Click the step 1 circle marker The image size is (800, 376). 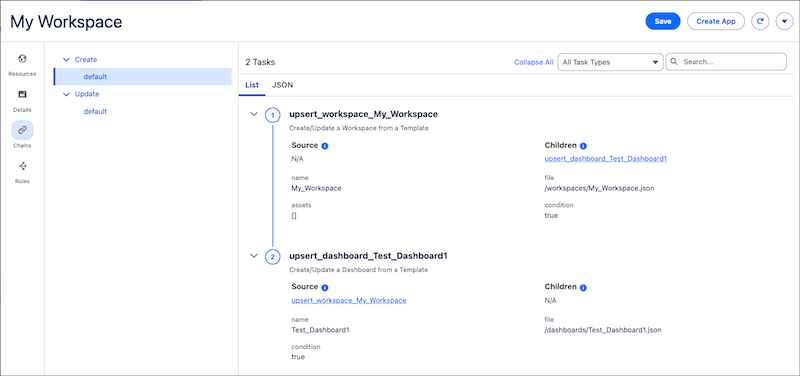272,115
